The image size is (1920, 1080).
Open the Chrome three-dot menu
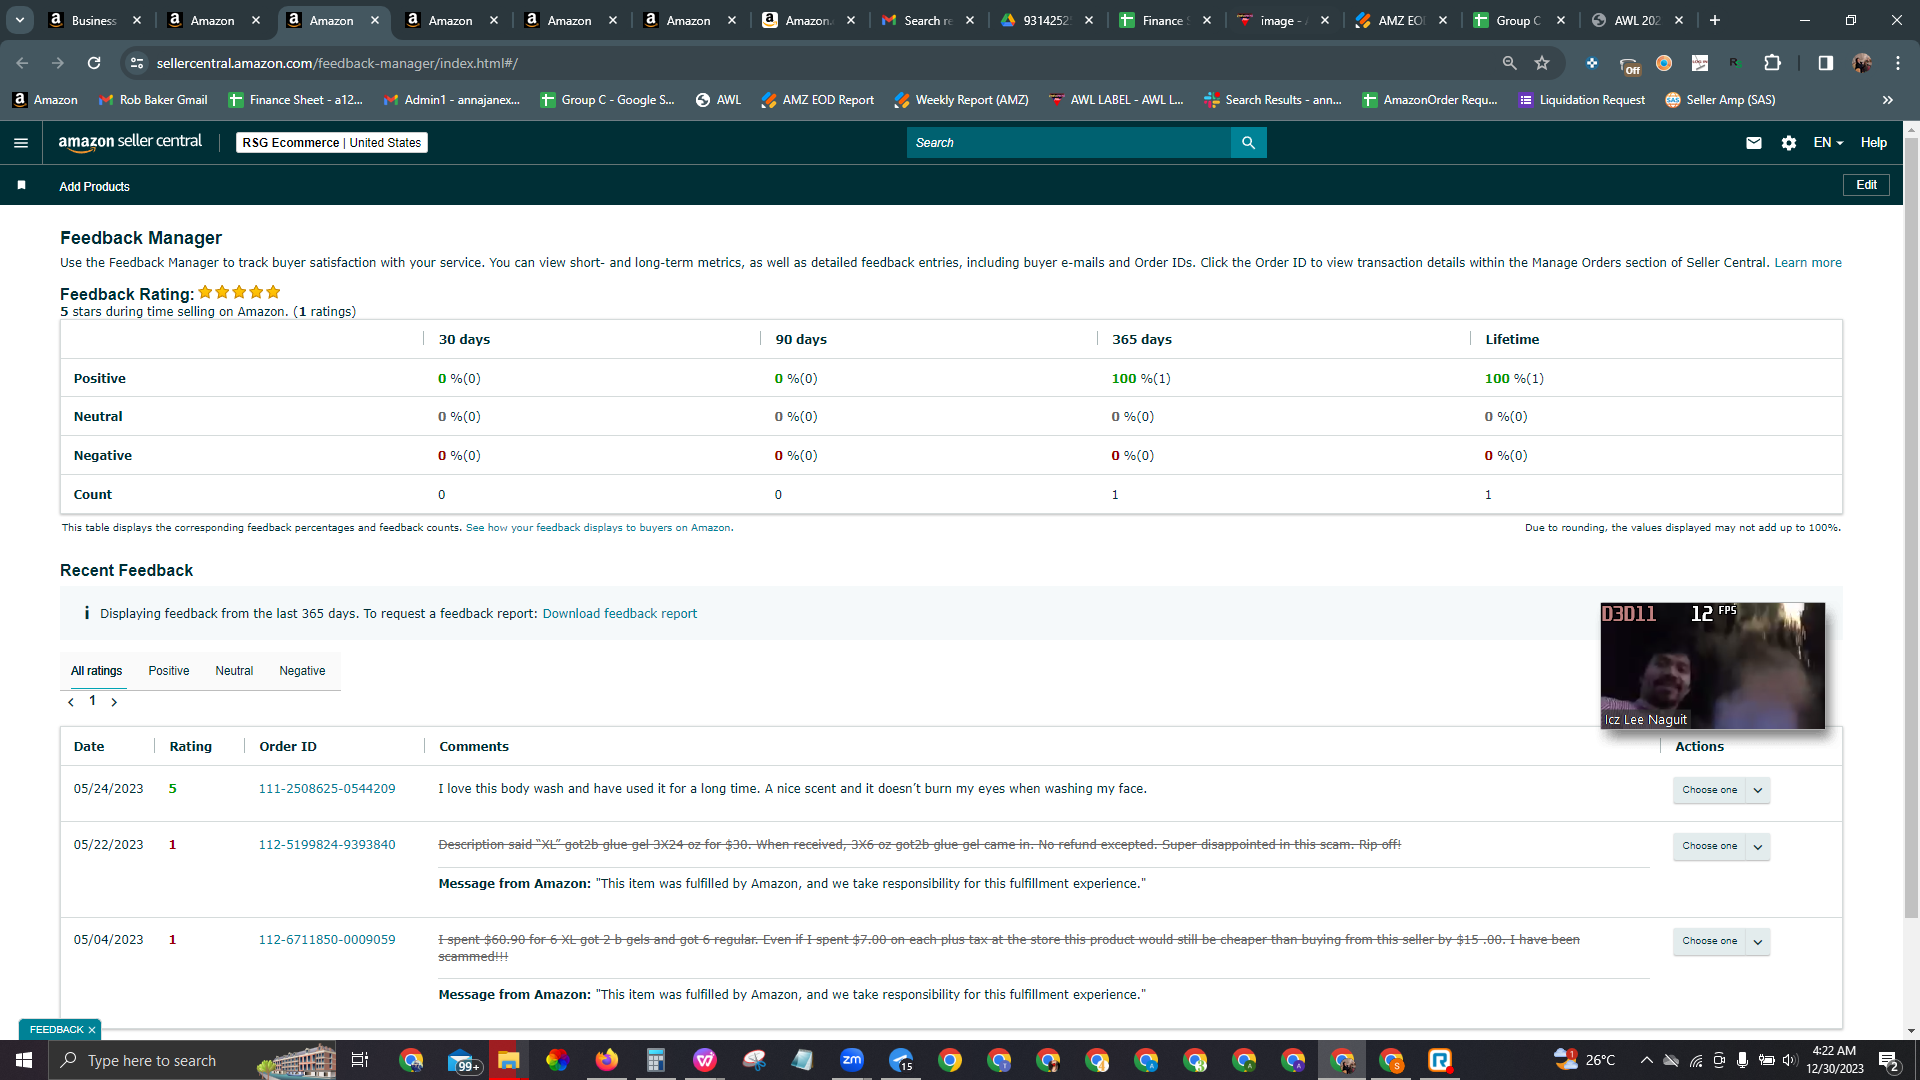[1898, 63]
